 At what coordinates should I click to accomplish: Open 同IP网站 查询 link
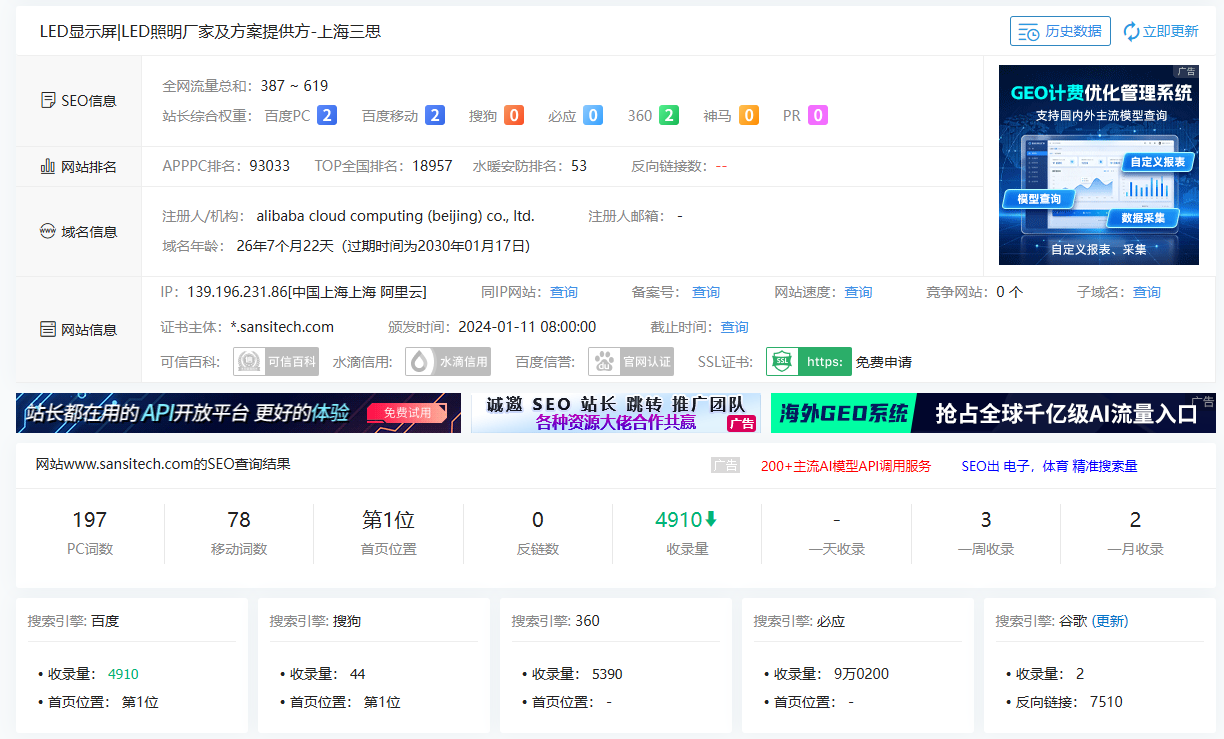click(x=564, y=292)
